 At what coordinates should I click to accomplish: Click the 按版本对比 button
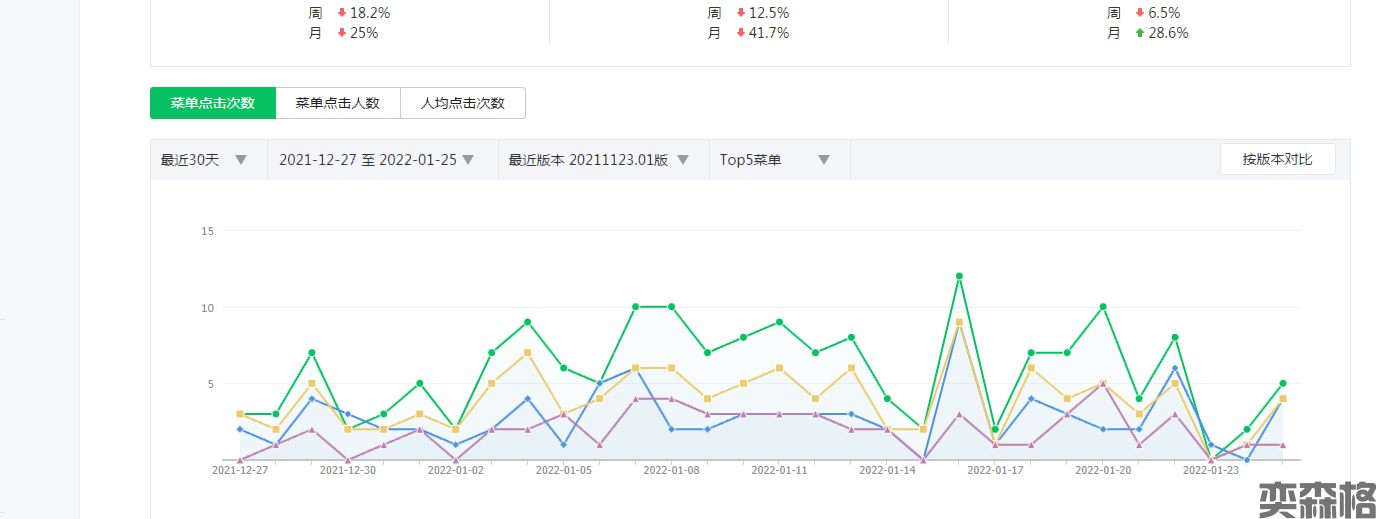pyautogui.click(x=1277, y=159)
